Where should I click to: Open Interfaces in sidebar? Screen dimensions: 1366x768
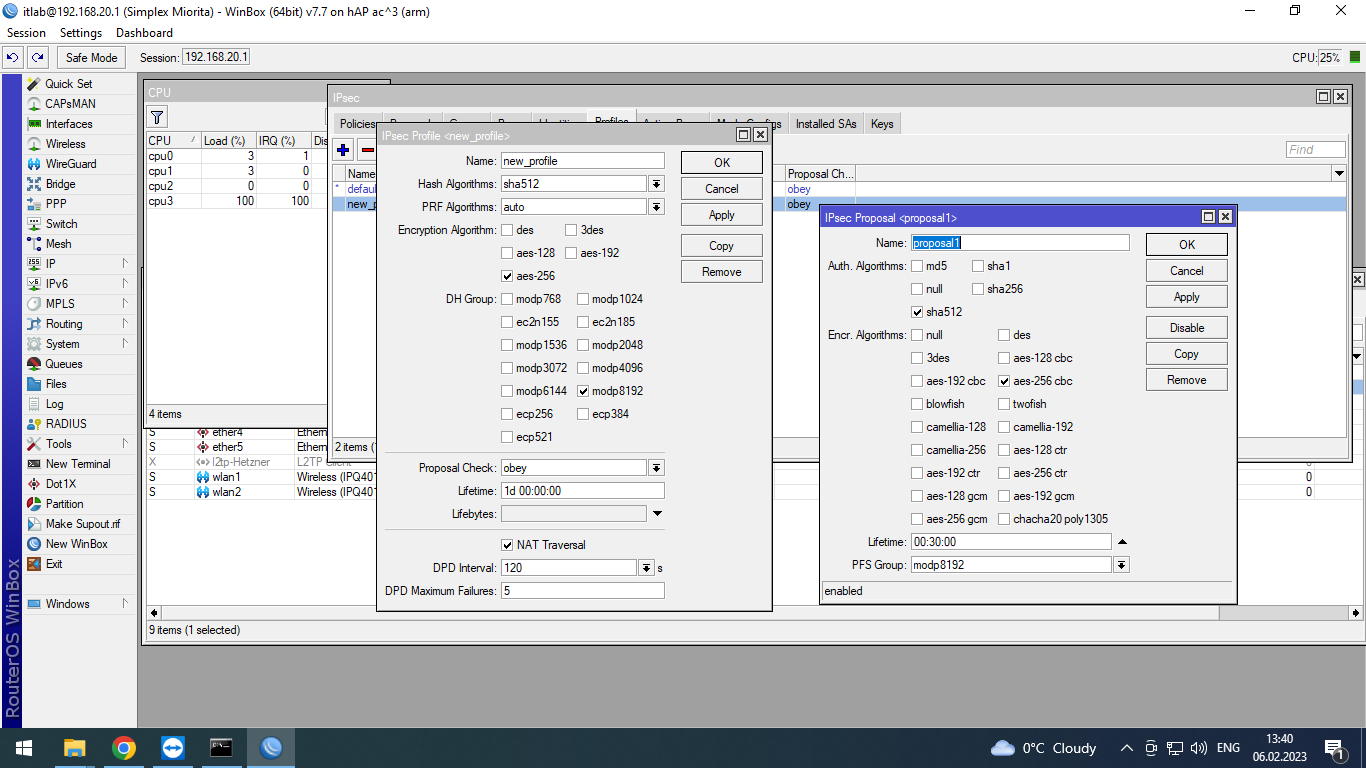68,124
